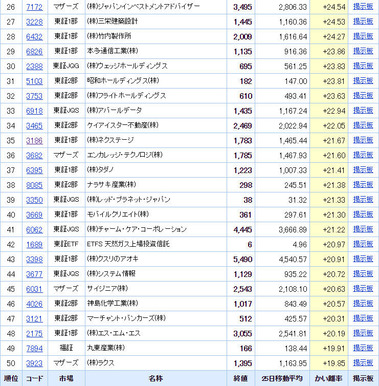
Task: Select company name フライトホールディングス
Action: tap(126, 96)
